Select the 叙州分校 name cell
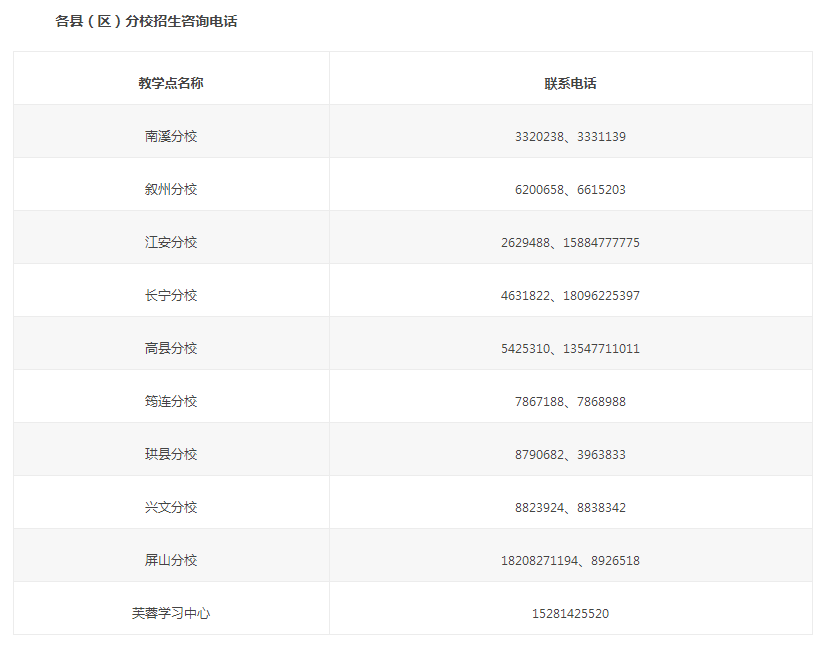 coord(171,189)
